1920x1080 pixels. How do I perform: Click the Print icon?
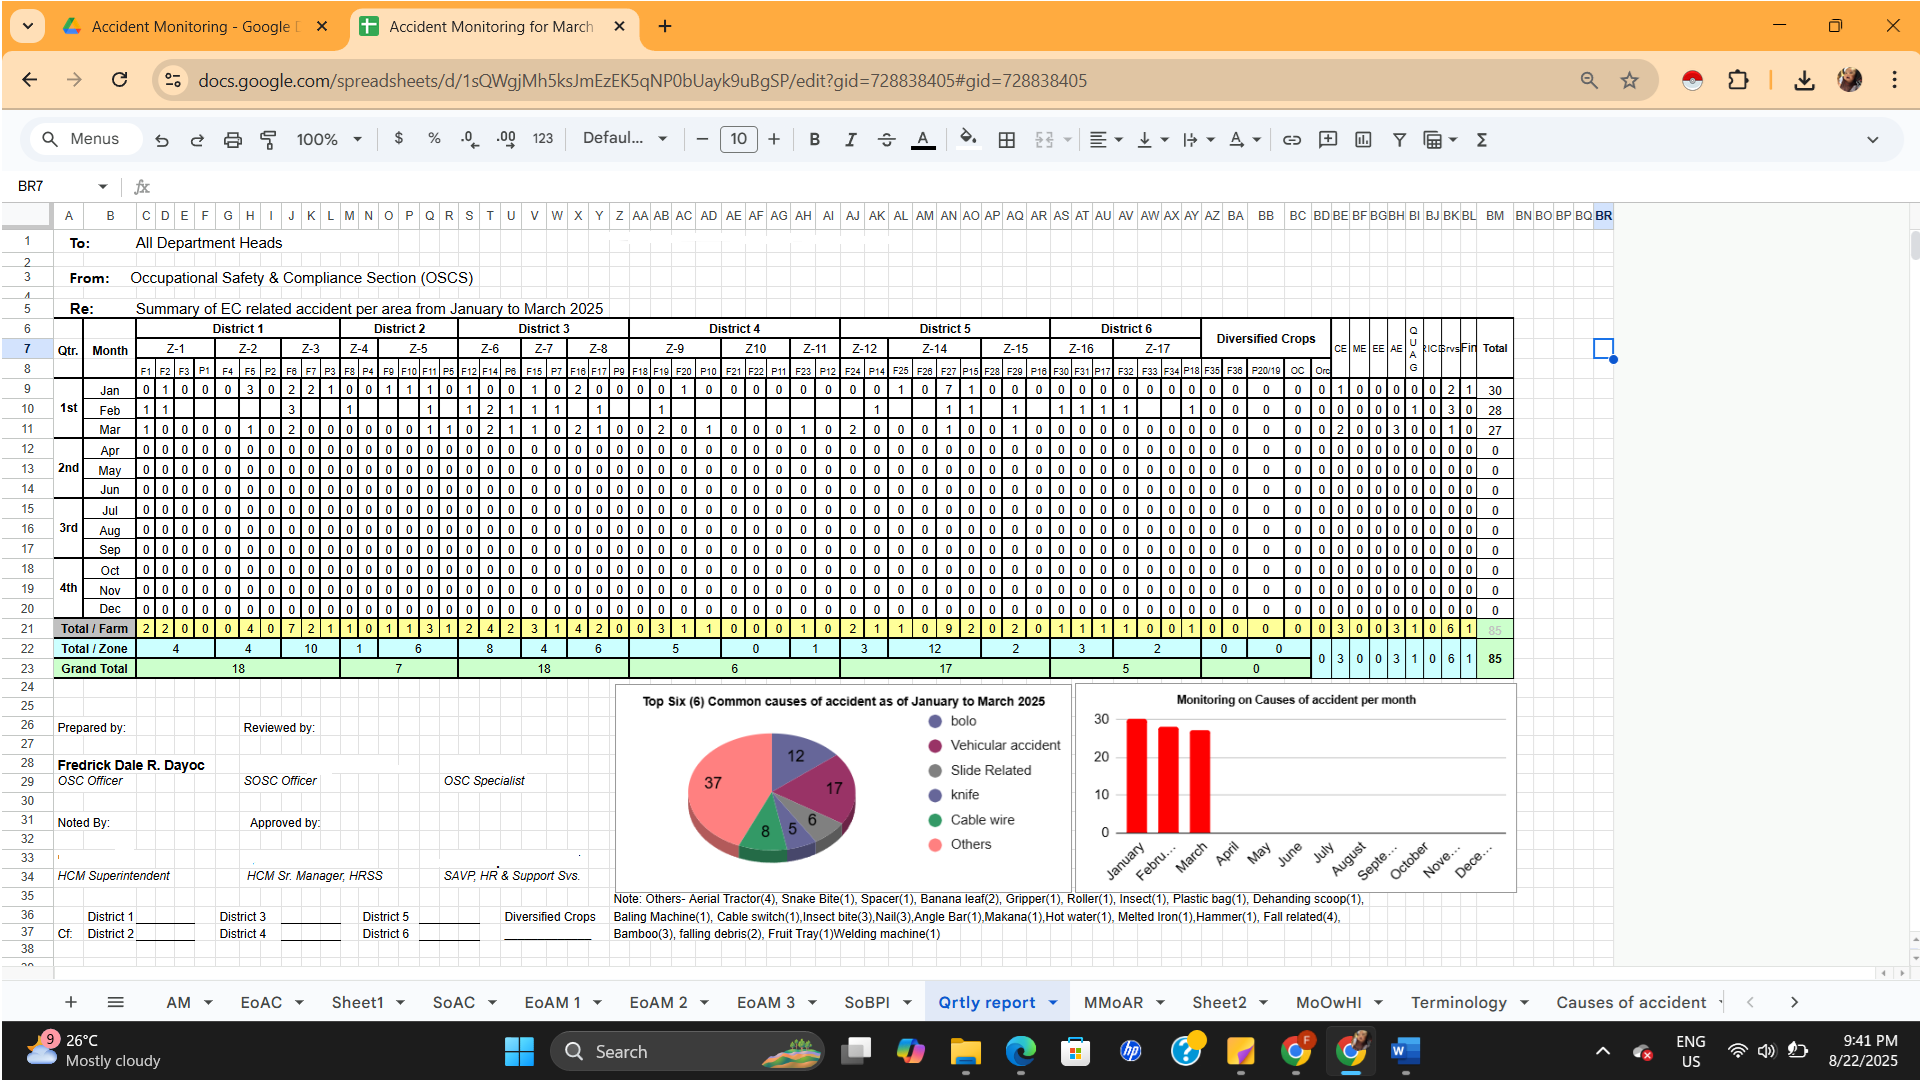pyautogui.click(x=232, y=140)
